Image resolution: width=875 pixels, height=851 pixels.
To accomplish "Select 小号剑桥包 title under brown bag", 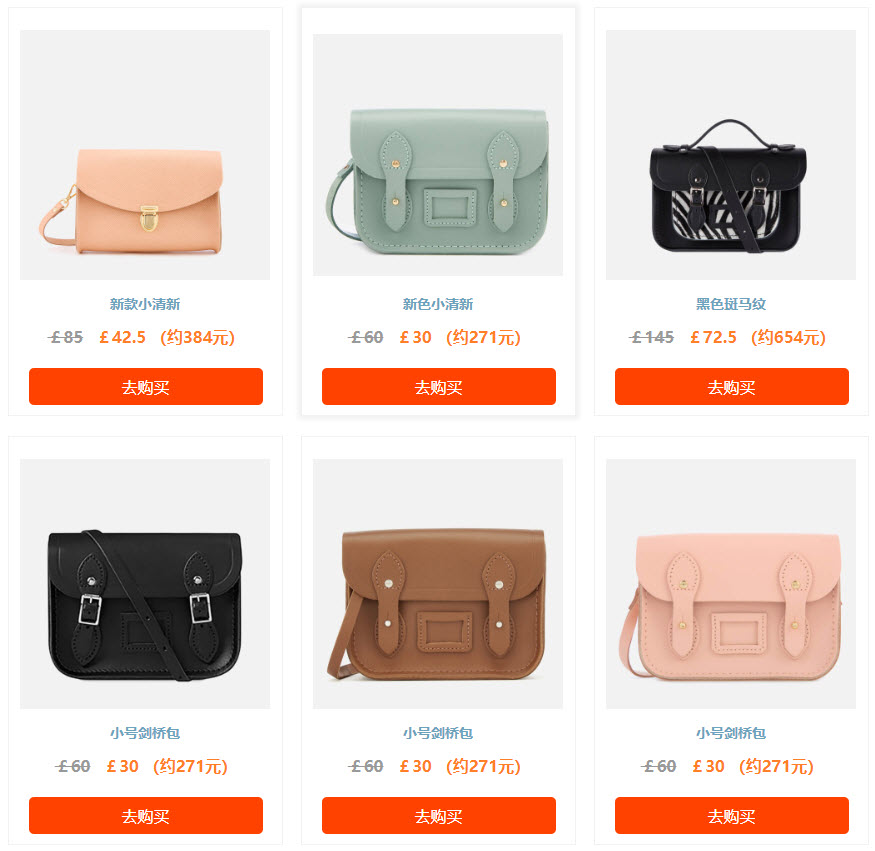I will pos(438,733).
